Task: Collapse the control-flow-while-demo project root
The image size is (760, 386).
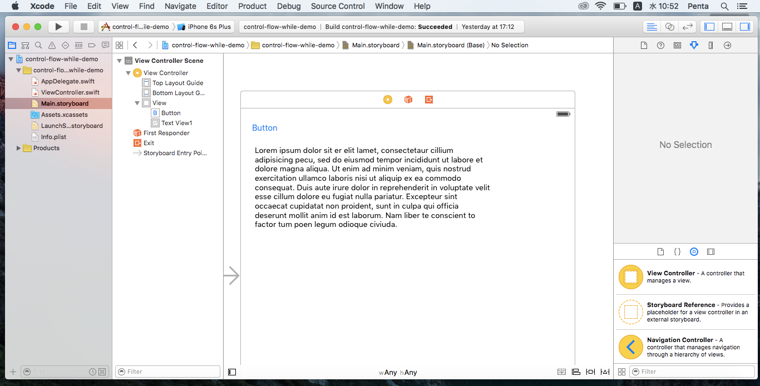Action: tap(11, 59)
